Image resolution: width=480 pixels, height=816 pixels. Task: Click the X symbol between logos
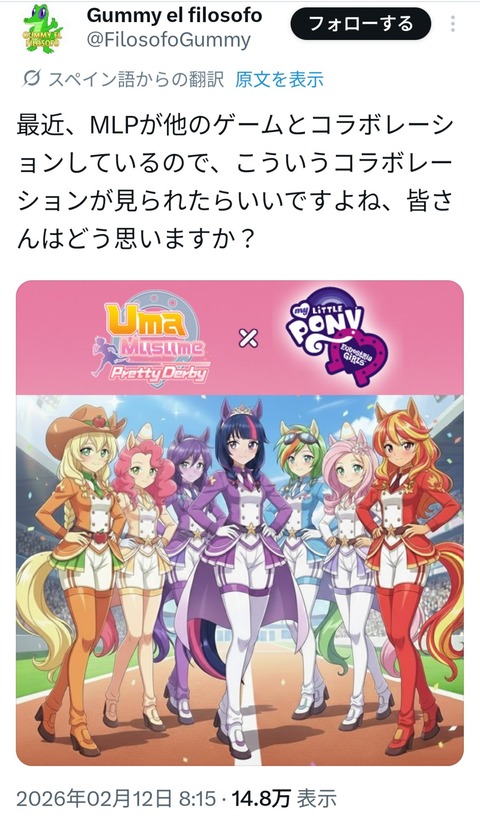tap(248, 339)
